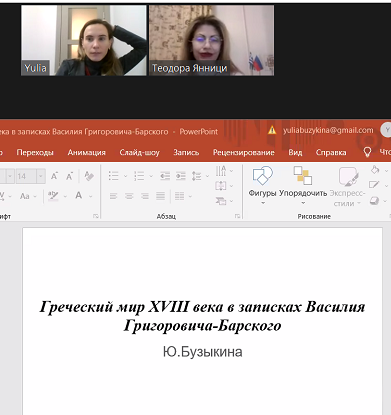
Task: Justify the paragraph text
Action: [160, 196]
